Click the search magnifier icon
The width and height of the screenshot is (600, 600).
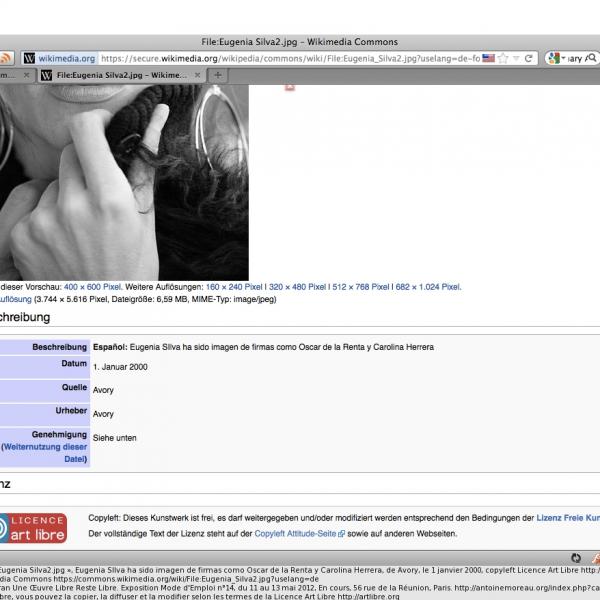point(591,58)
